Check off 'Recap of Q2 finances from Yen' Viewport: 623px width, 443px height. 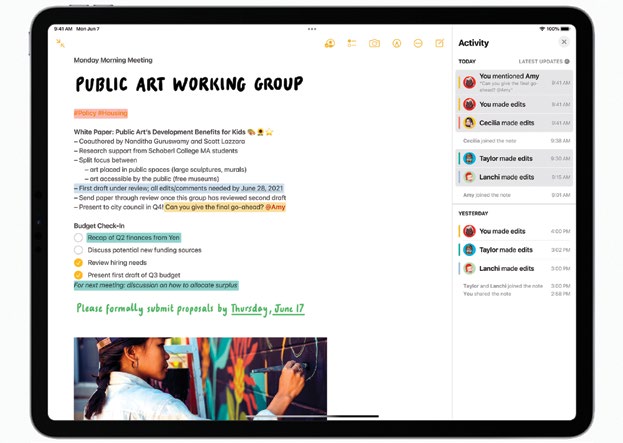click(79, 238)
